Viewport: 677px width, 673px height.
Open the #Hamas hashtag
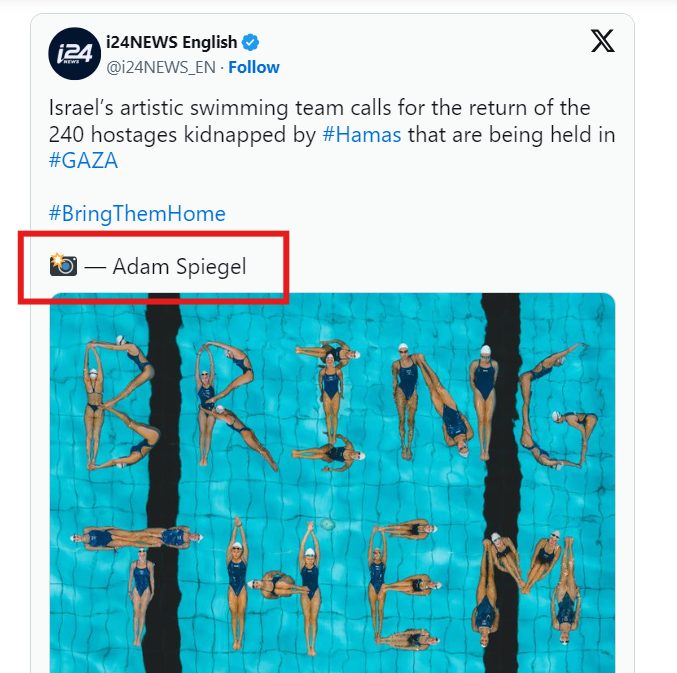coord(362,135)
